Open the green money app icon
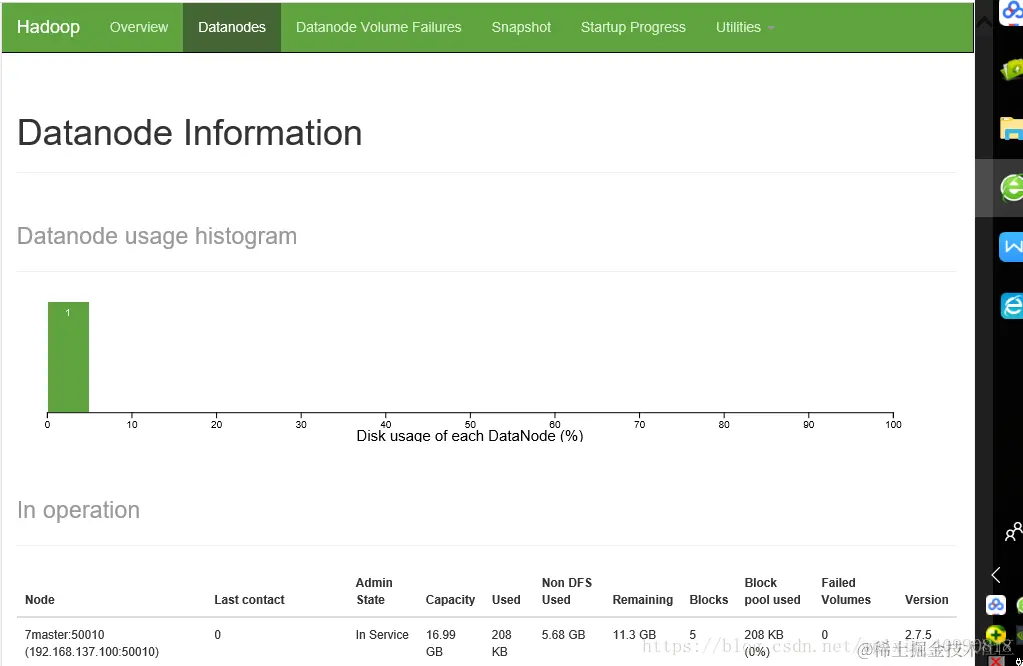 click(1012, 69)
